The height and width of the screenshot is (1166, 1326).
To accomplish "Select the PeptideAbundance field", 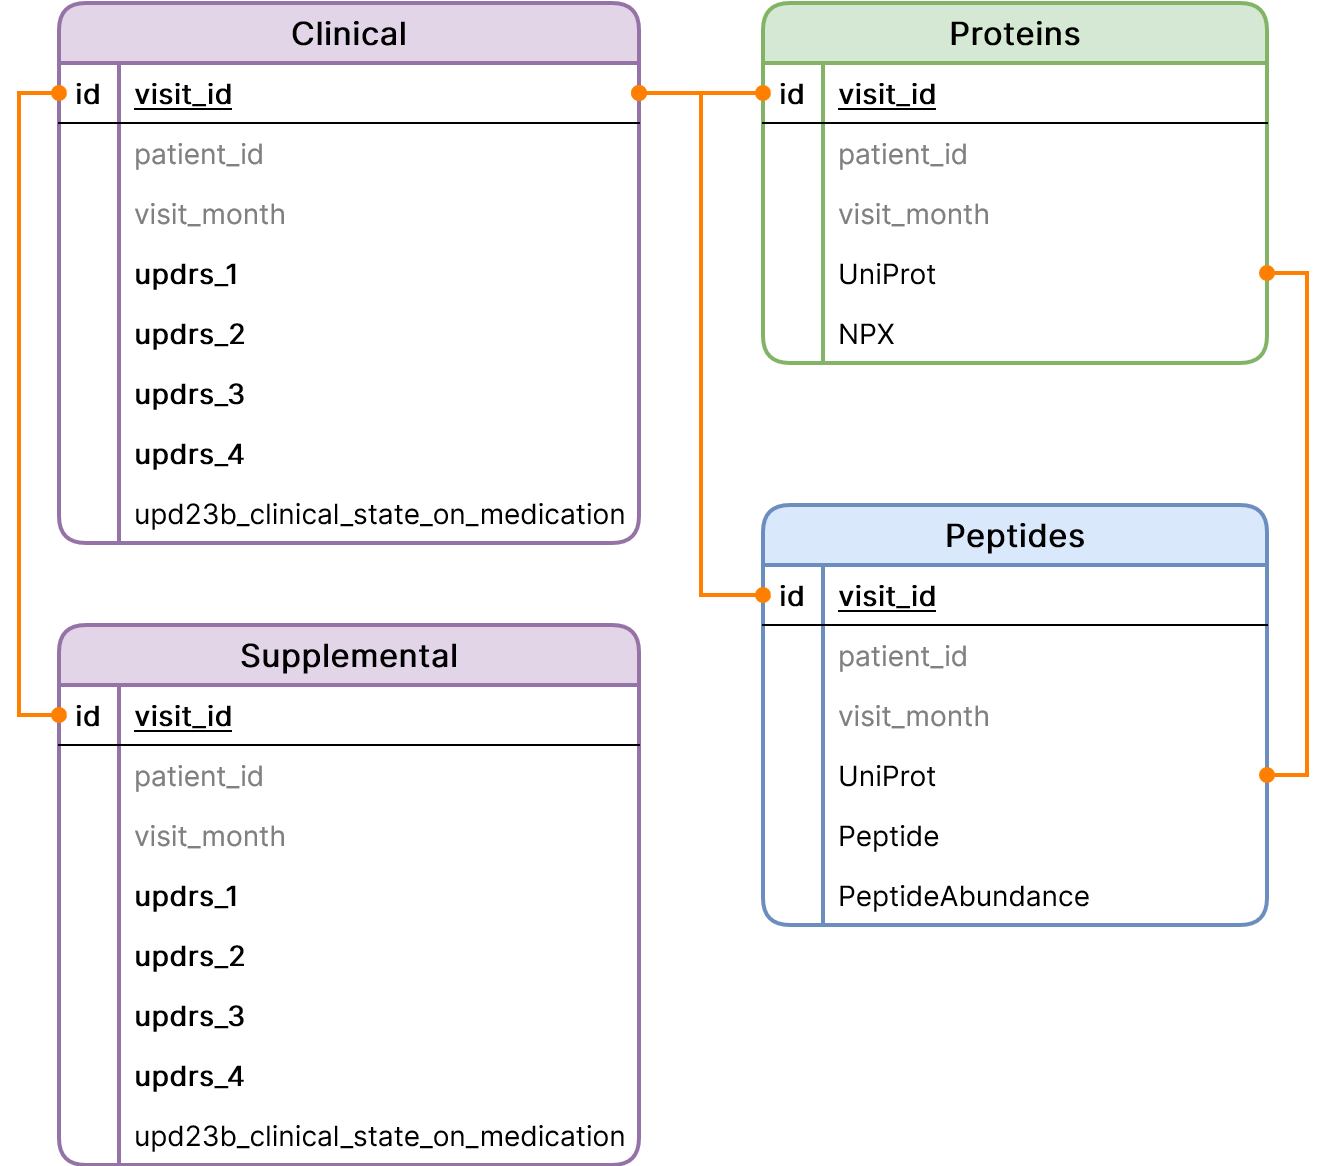I will point(963,896).
